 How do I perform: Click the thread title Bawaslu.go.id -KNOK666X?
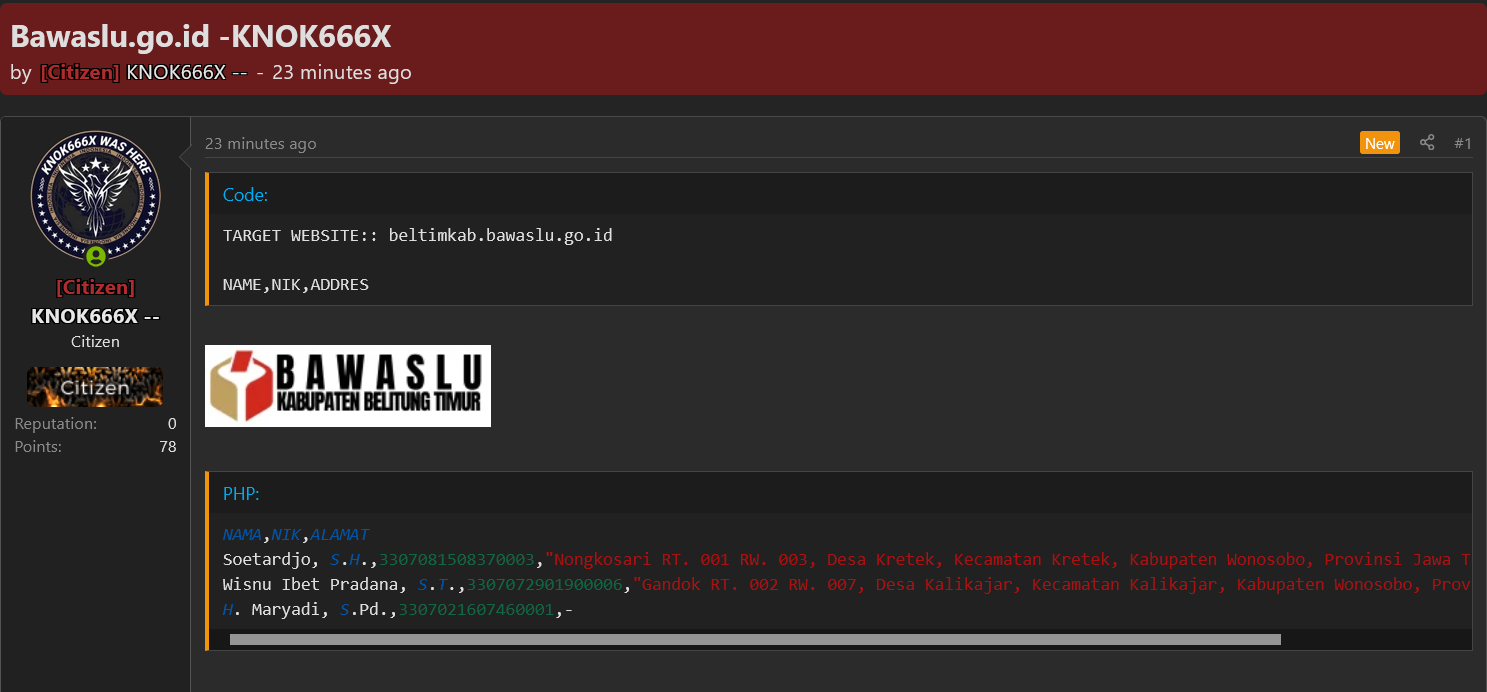point(201,36)
